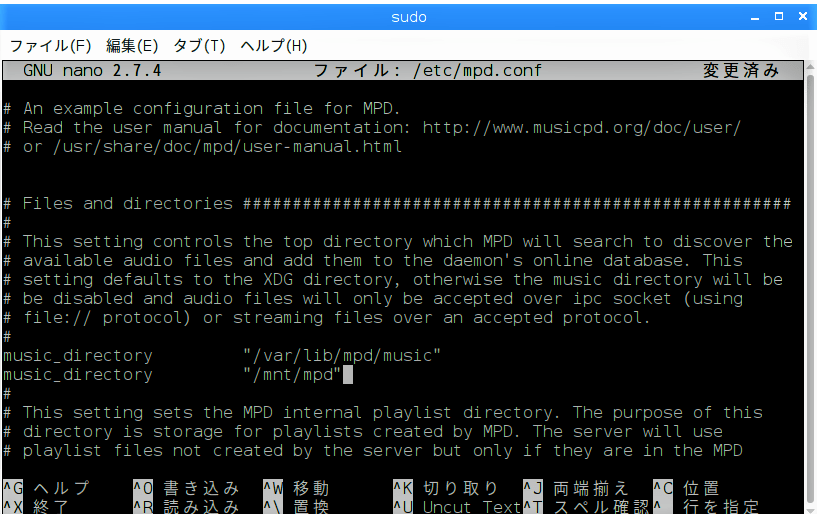Click the "playlist files not created" comment line

coord(373,451)
